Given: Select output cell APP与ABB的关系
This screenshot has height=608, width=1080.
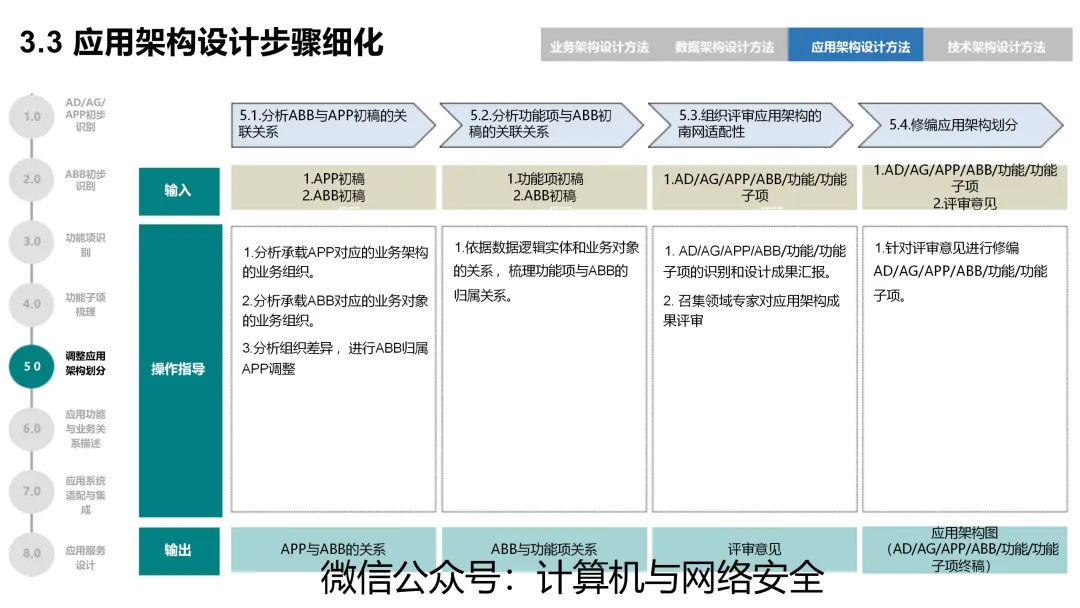Looking at the screenshot, I should coord(333,549).
